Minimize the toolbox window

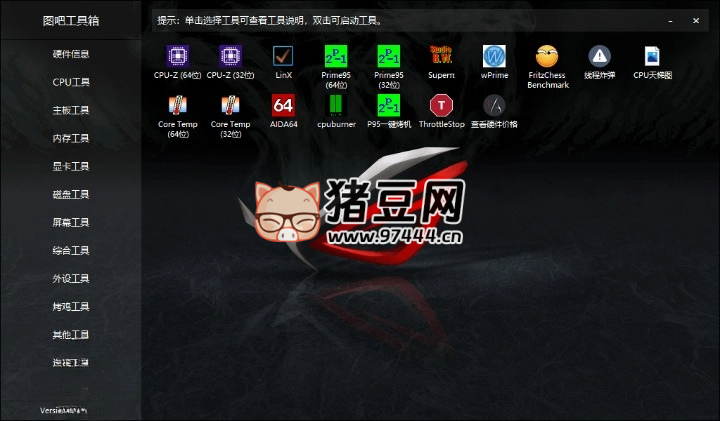670,21
